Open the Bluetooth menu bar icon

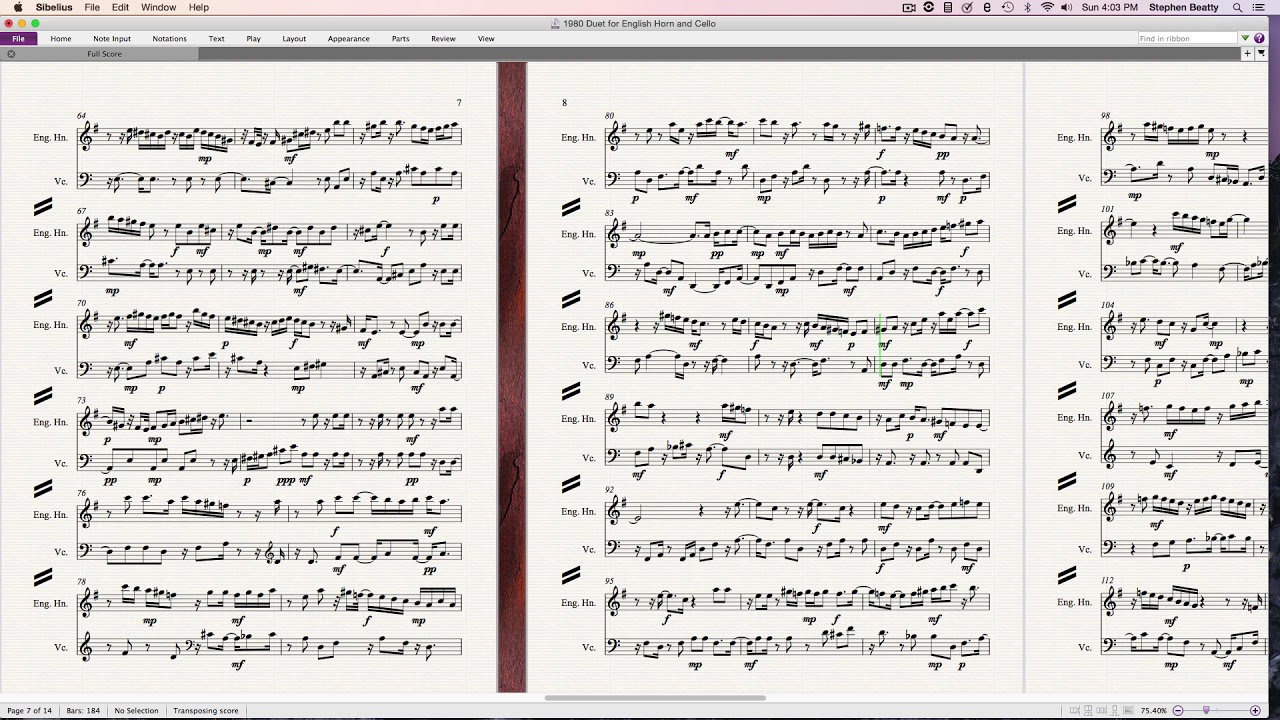[x=1028, y=7]
